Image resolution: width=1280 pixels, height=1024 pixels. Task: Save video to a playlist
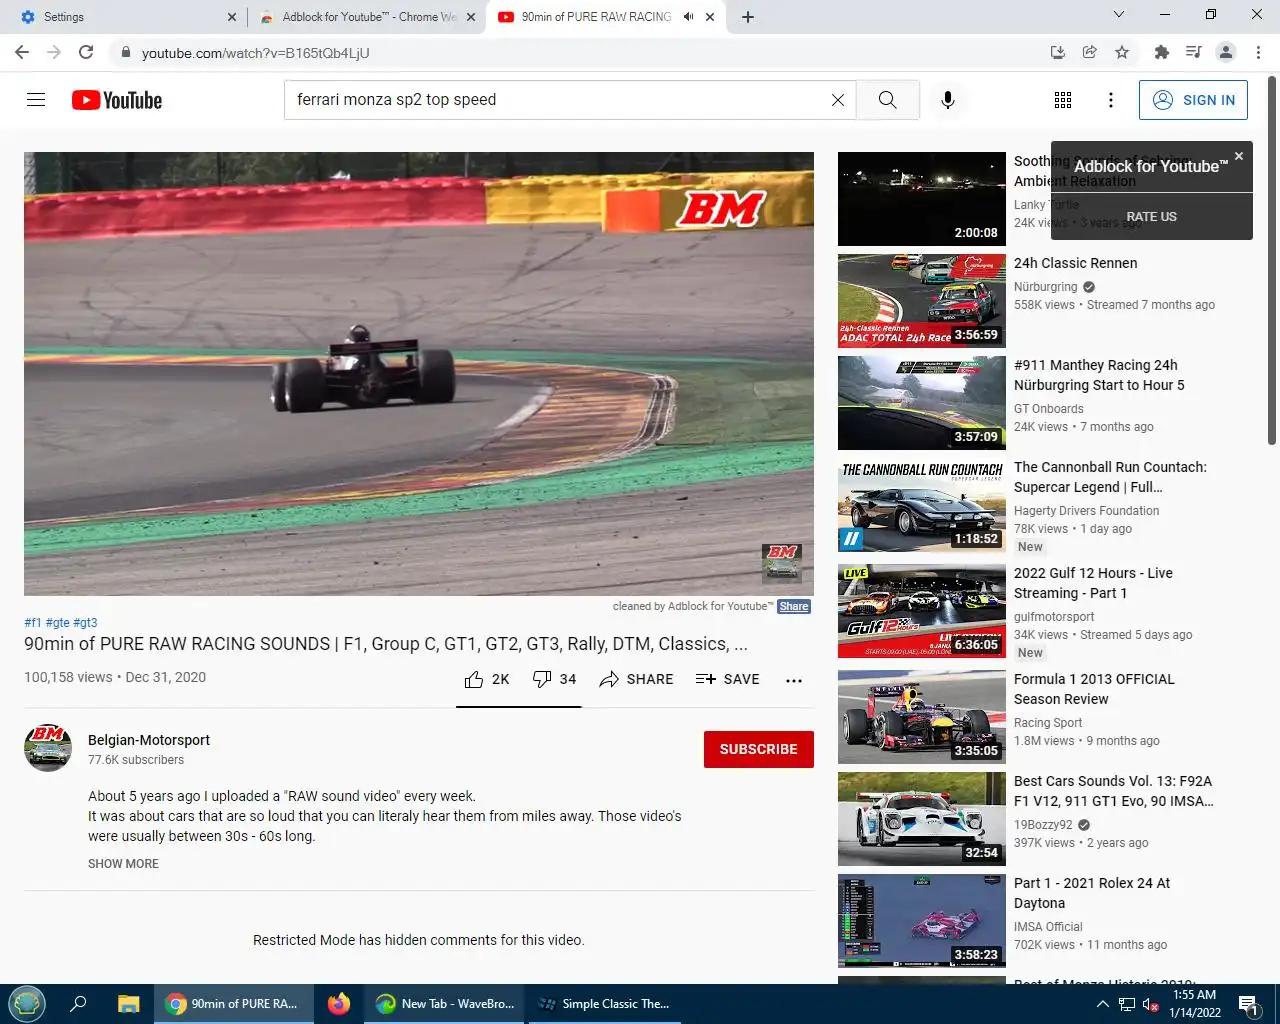tap(727, 679)
